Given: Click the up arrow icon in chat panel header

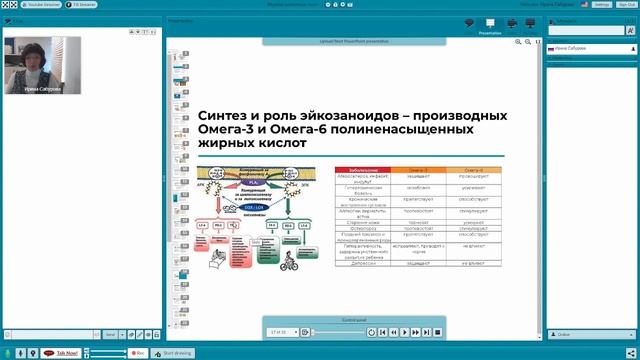Looking at the screenshot, I should 131,31.
